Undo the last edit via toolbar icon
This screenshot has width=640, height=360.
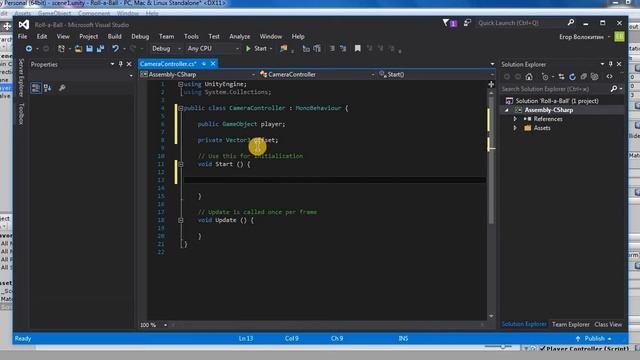(x=116, y=49)
